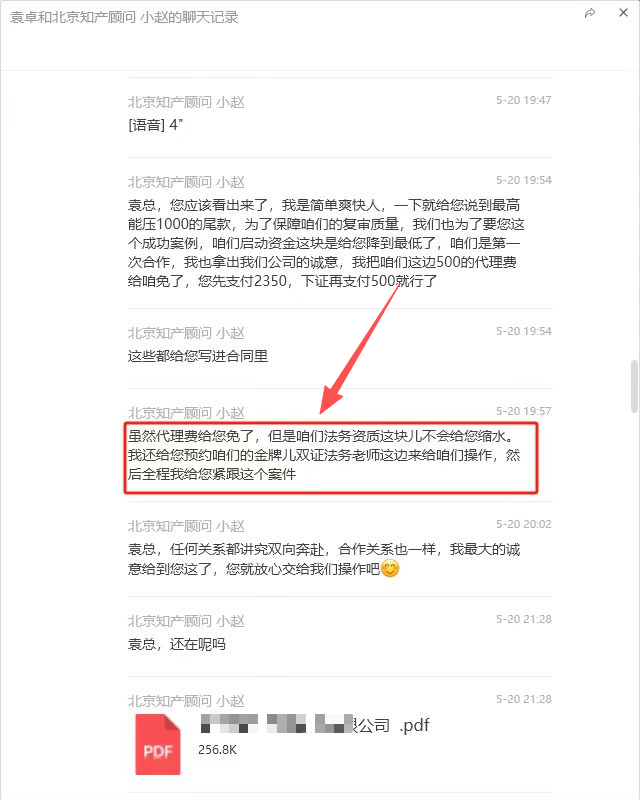
Task: Click sender name above the voice message
Action: [x=186, y=102]
